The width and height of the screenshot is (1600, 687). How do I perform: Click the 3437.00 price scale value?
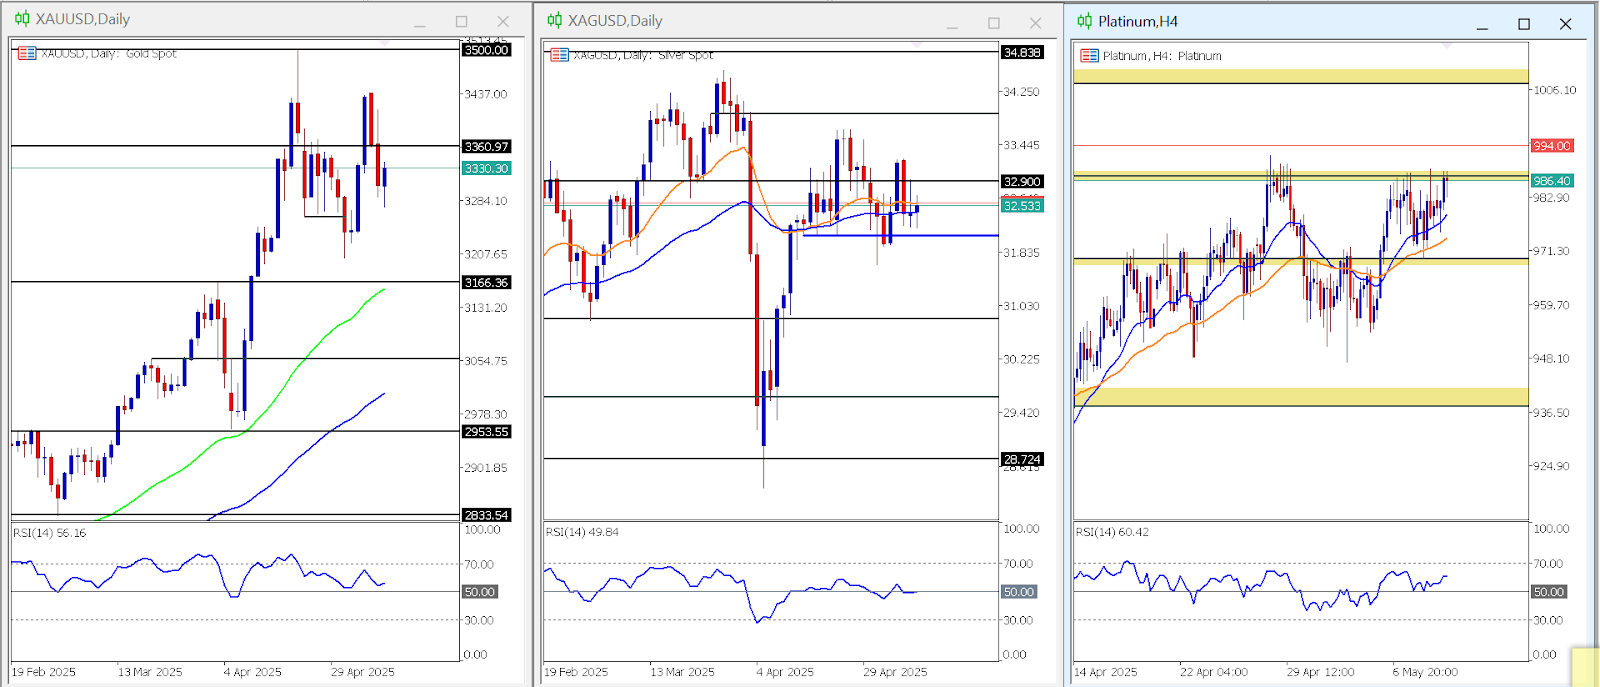pos(486,94)
